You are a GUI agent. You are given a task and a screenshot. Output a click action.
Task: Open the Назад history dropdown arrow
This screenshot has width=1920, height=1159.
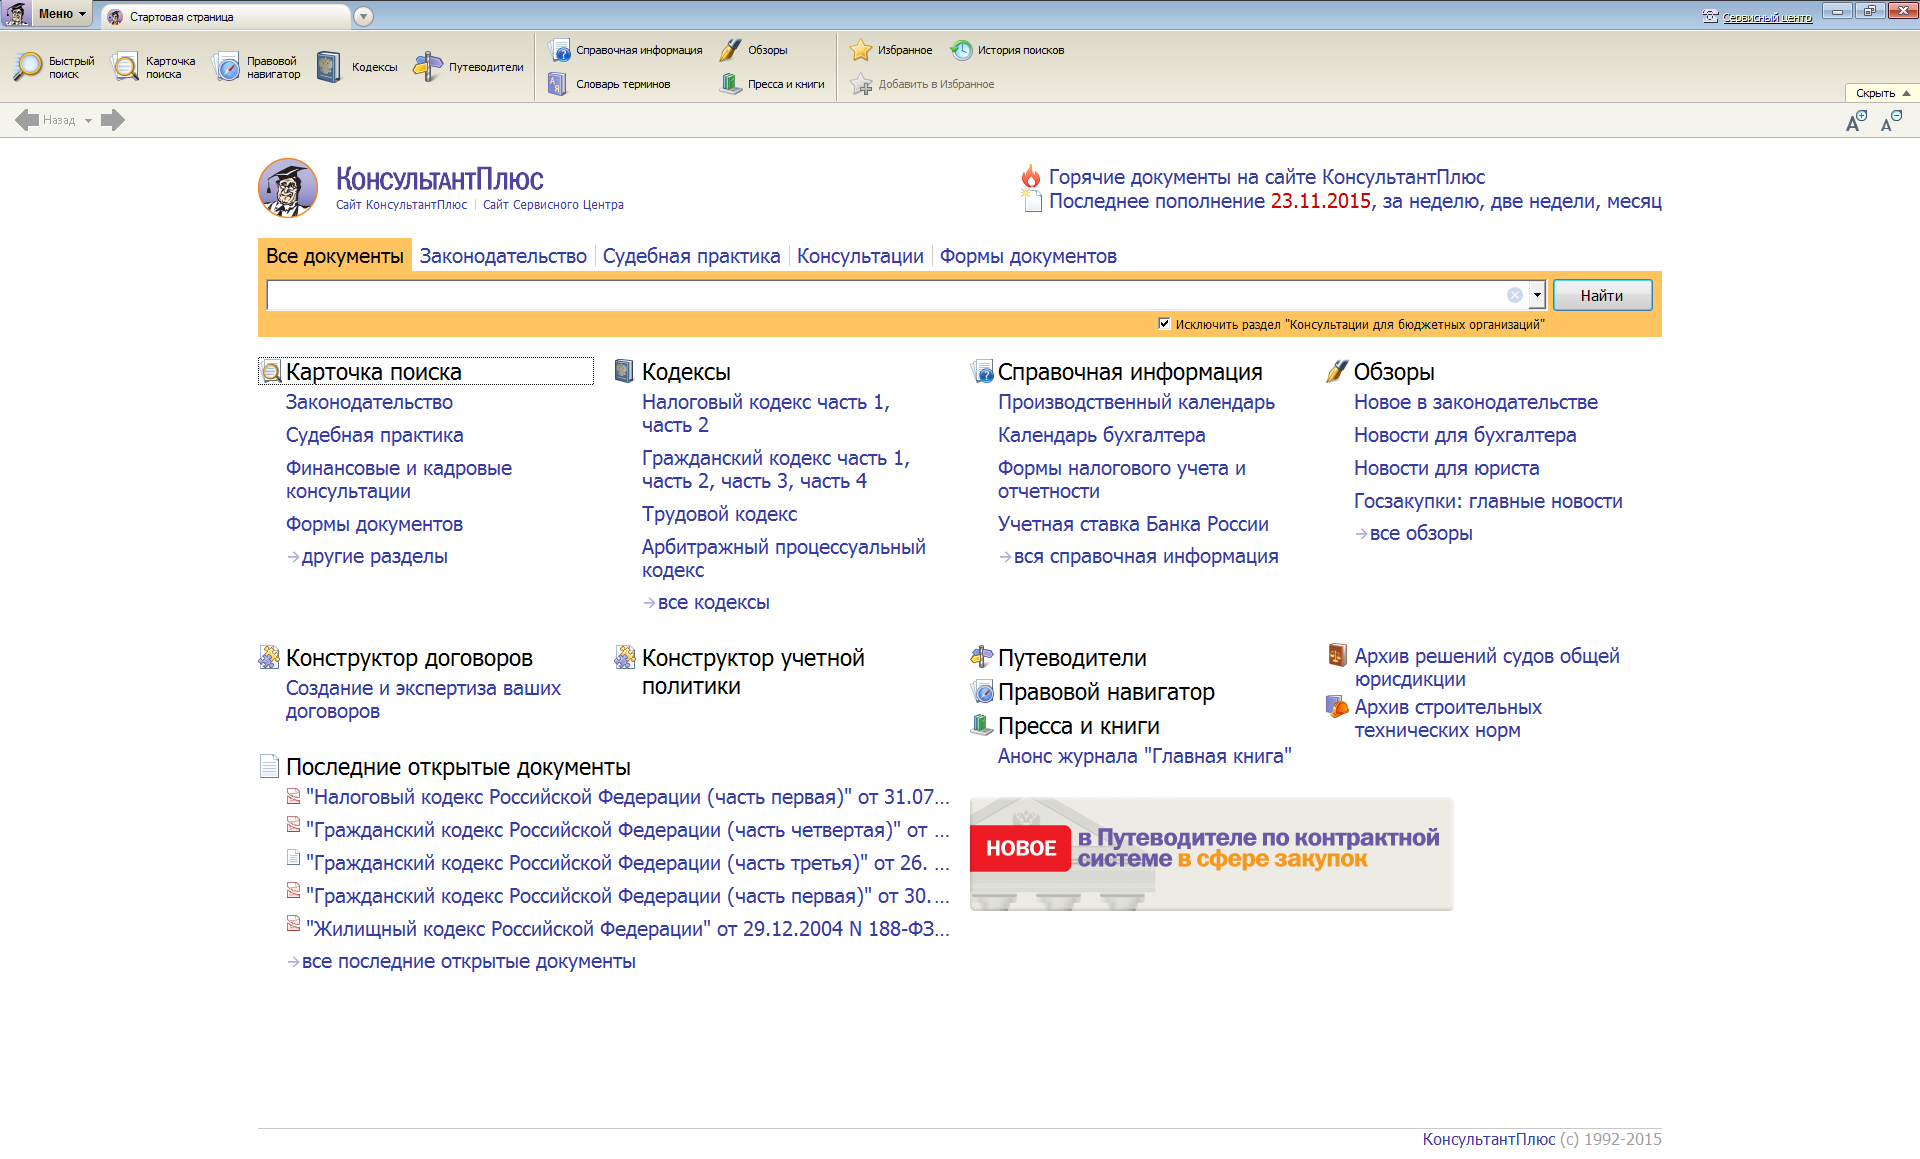(x=88, y=121)
